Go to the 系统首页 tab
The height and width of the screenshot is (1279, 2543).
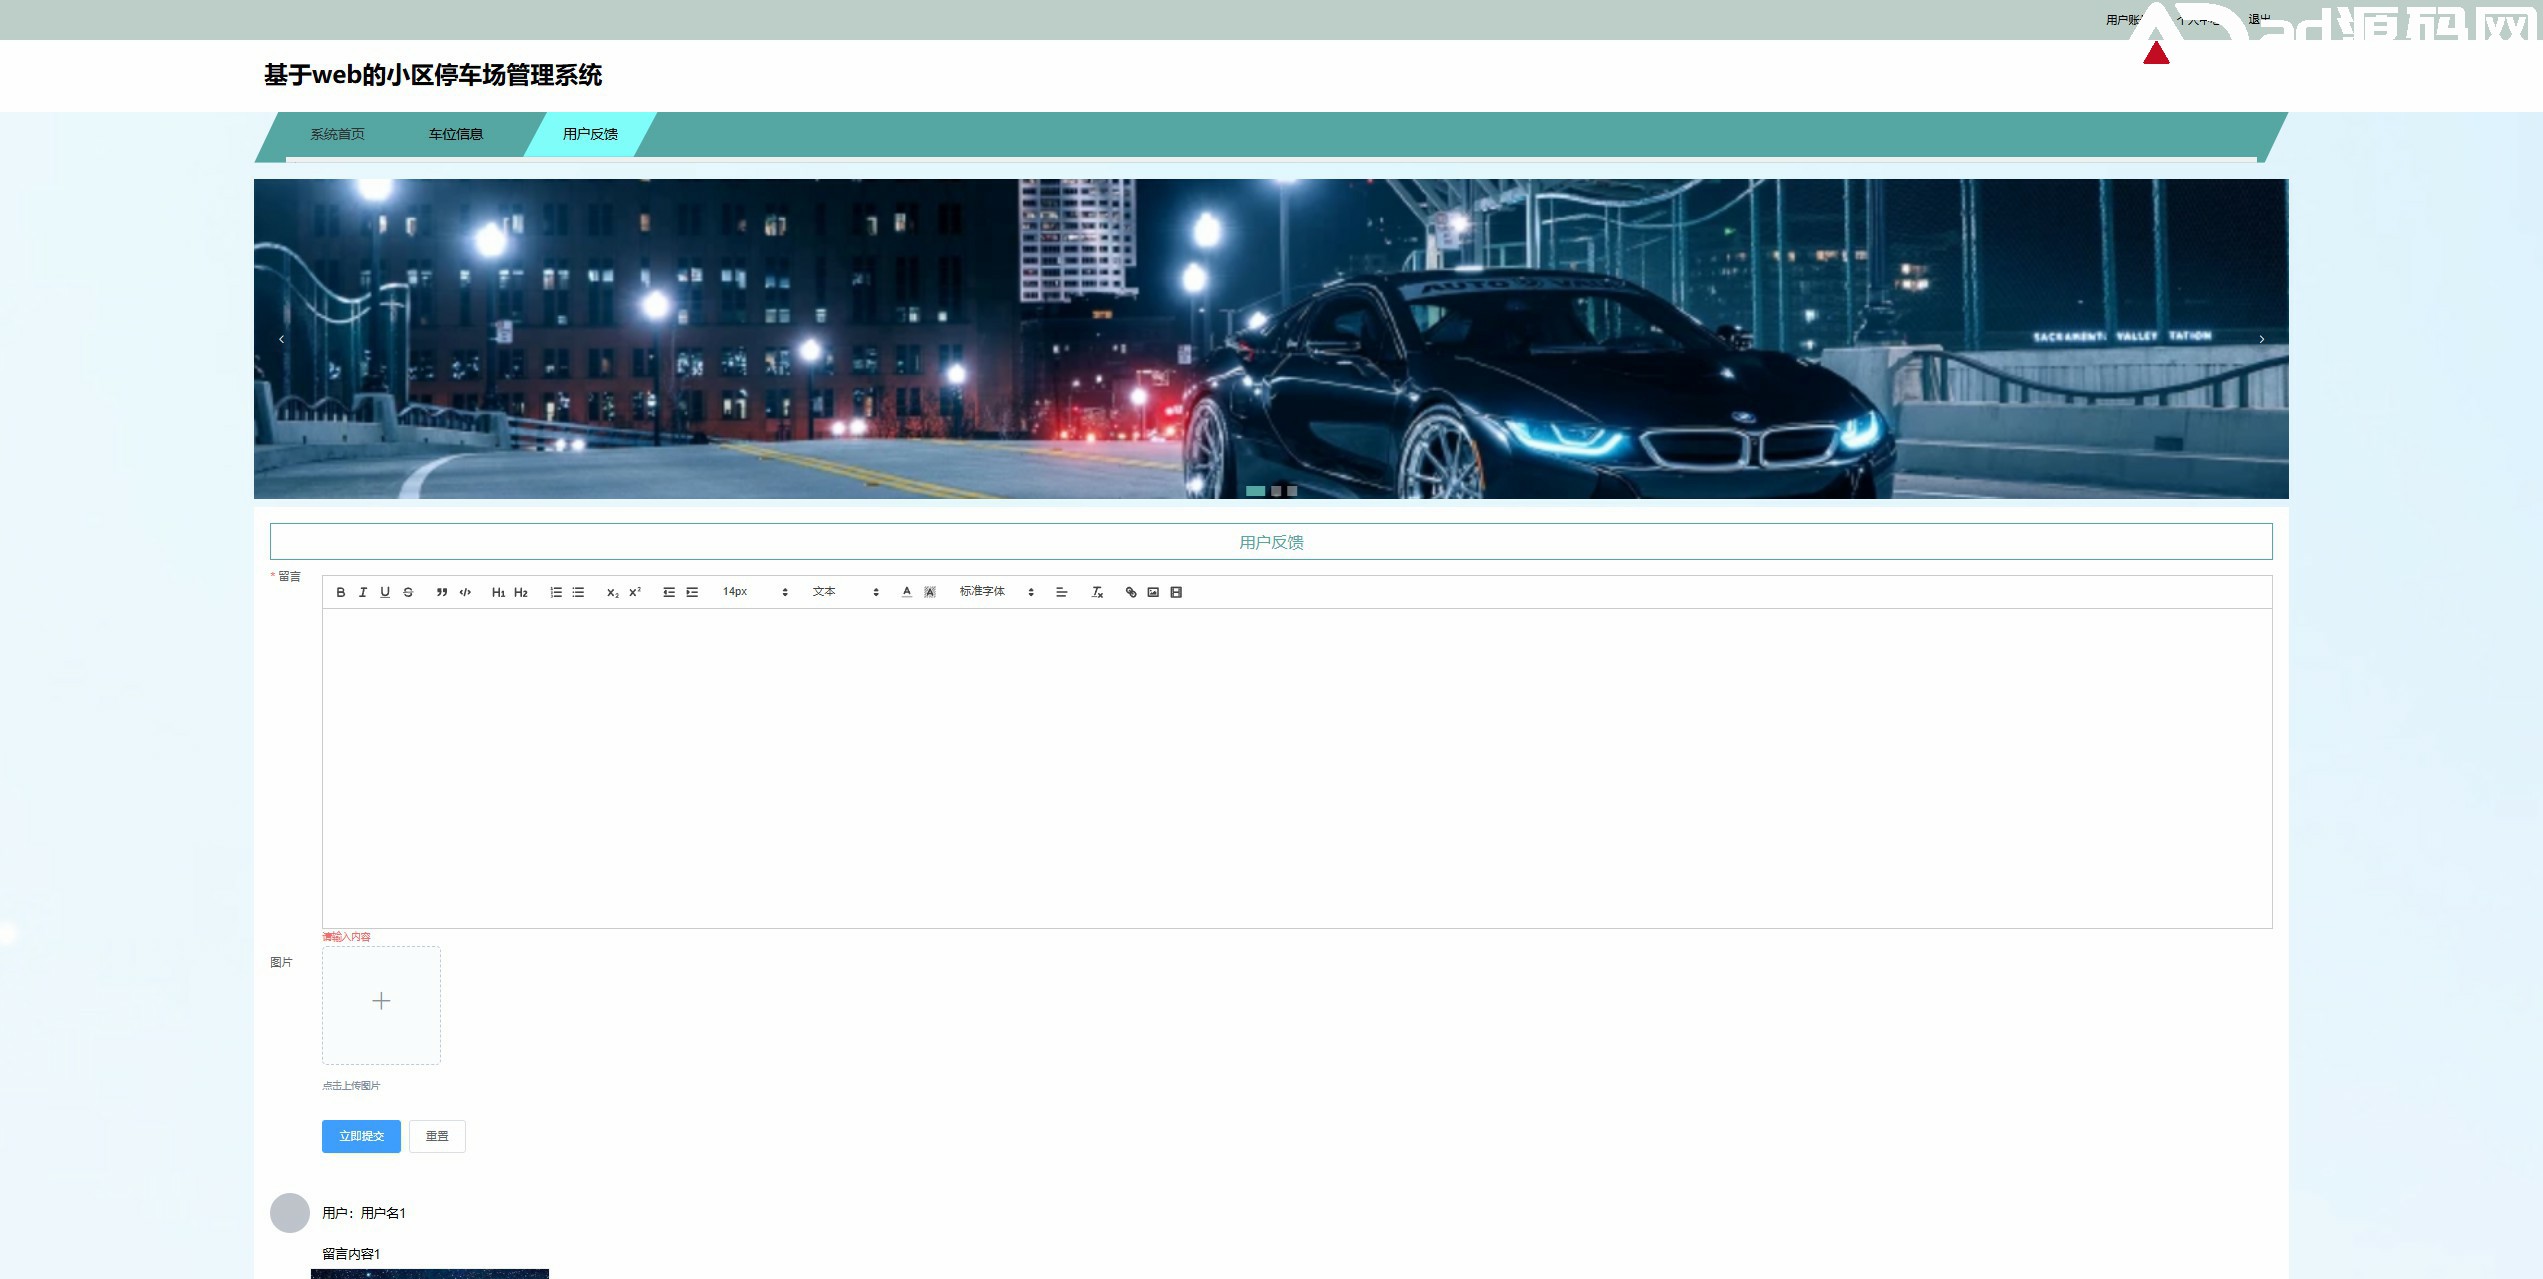click(x=337, y=134)
